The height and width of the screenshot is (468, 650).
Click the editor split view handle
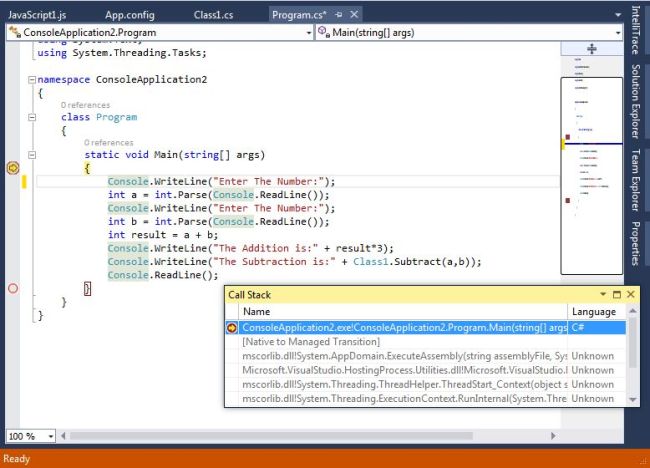[592, 49]
